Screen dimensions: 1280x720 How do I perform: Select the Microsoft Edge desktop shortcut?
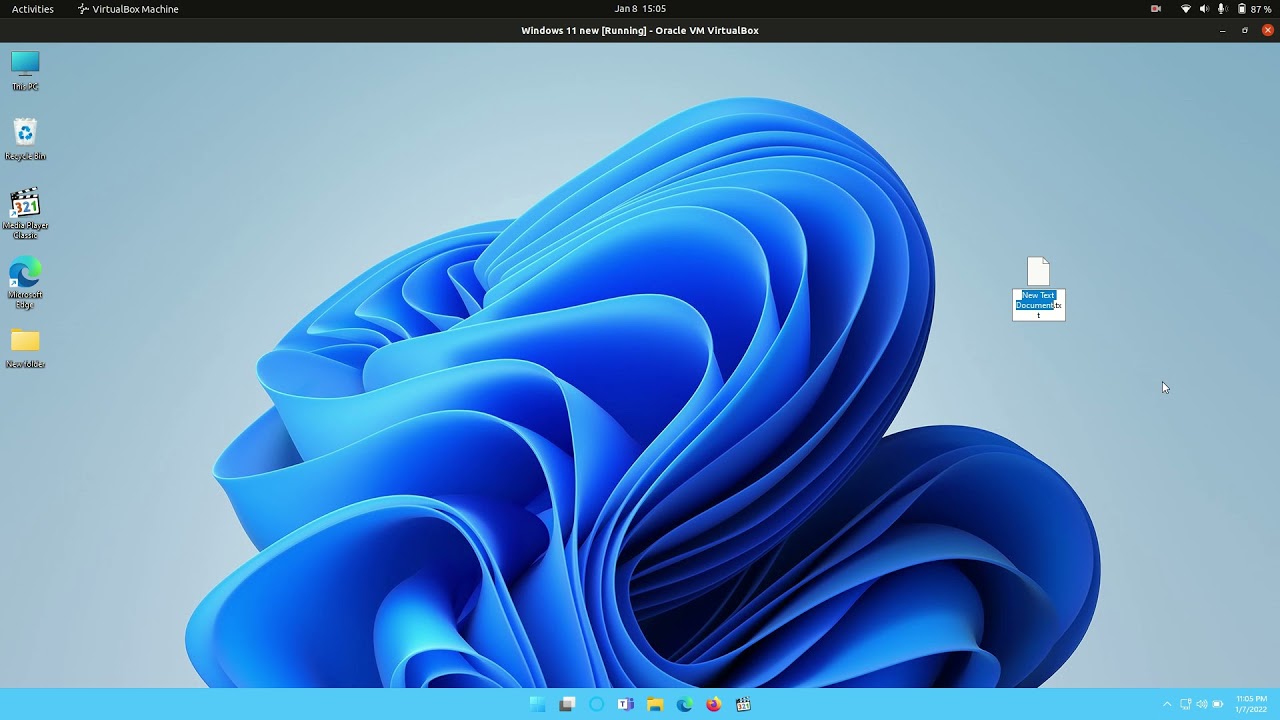pos(25,283)
